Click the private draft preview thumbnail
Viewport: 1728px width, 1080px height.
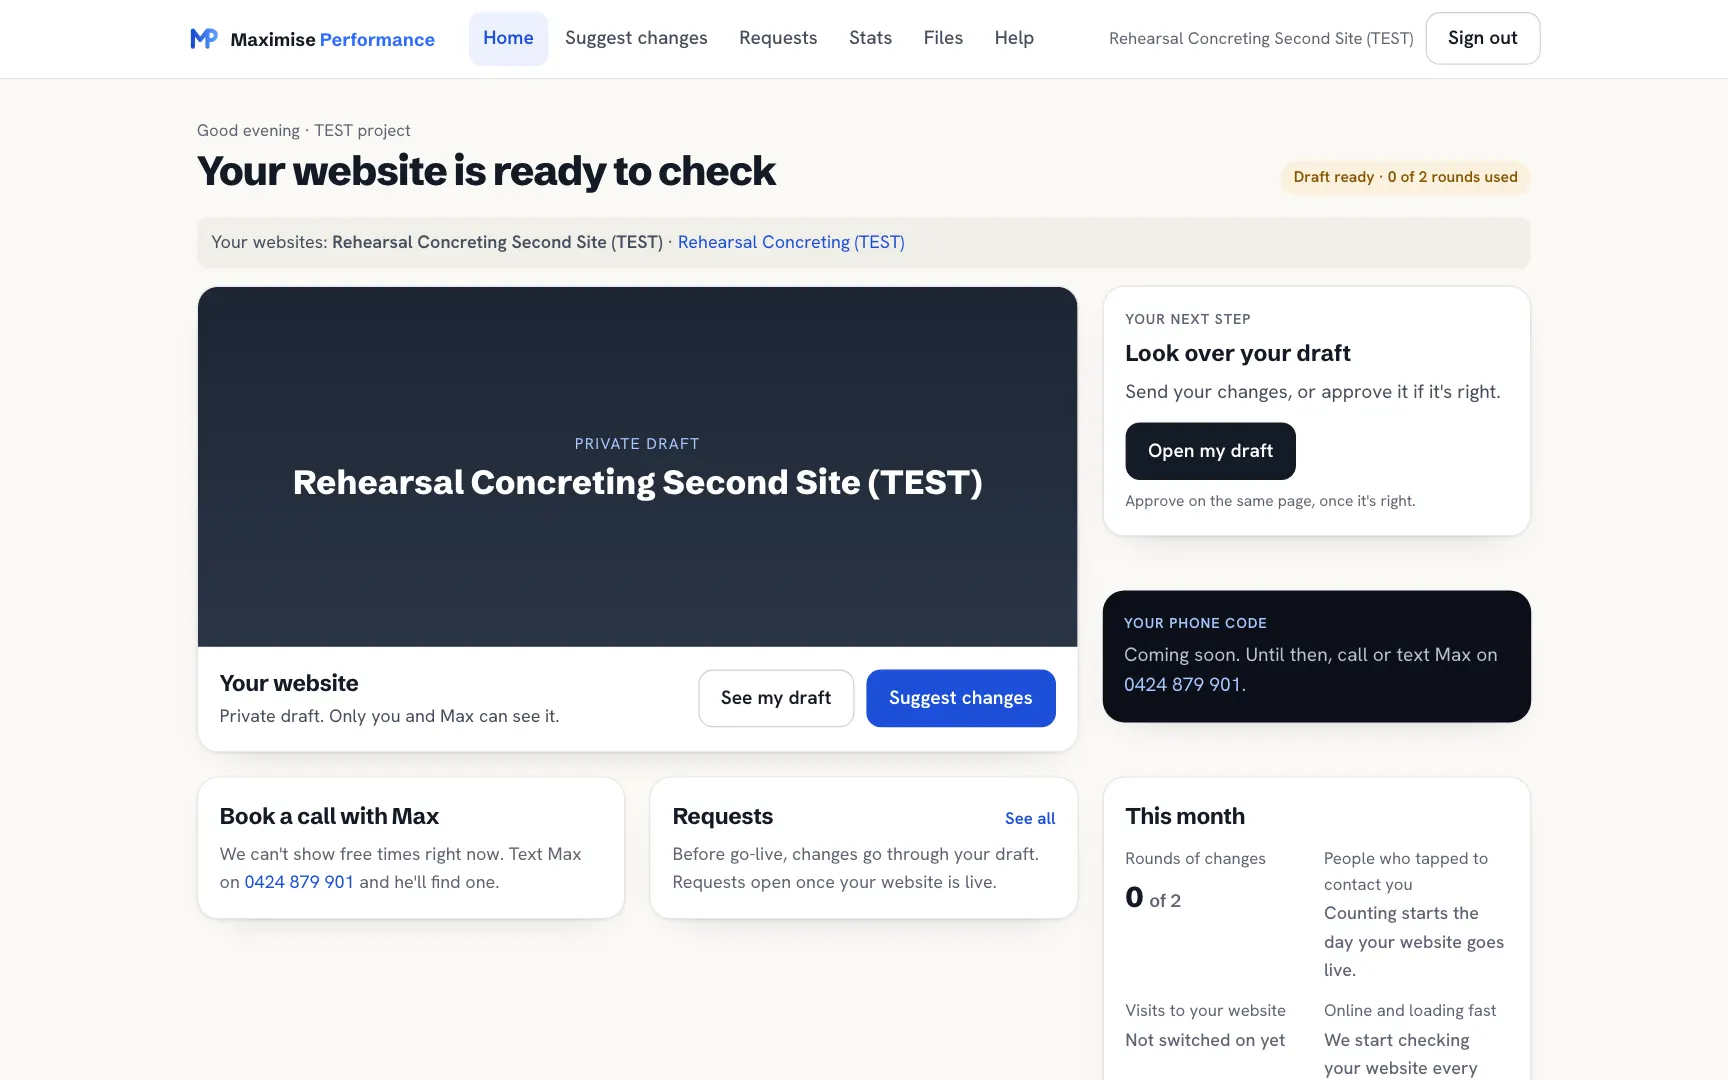pos(637,467)
